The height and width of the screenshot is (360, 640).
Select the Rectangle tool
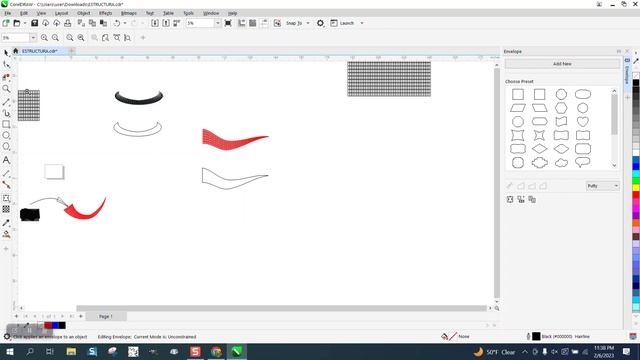tap(6, 124)
